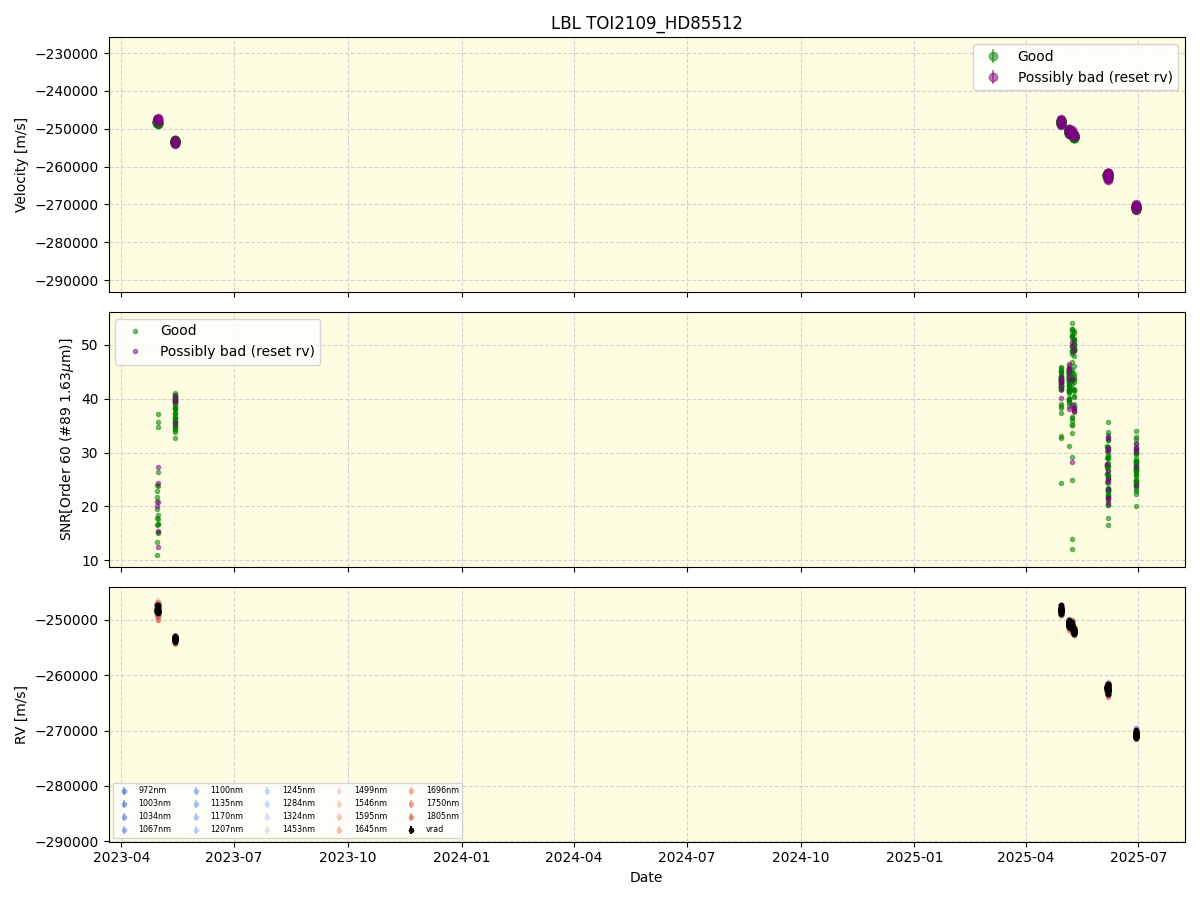Click the 1100nm legend label
The height and width of the screenshot is (900, 1200).
tap(226, 790)
